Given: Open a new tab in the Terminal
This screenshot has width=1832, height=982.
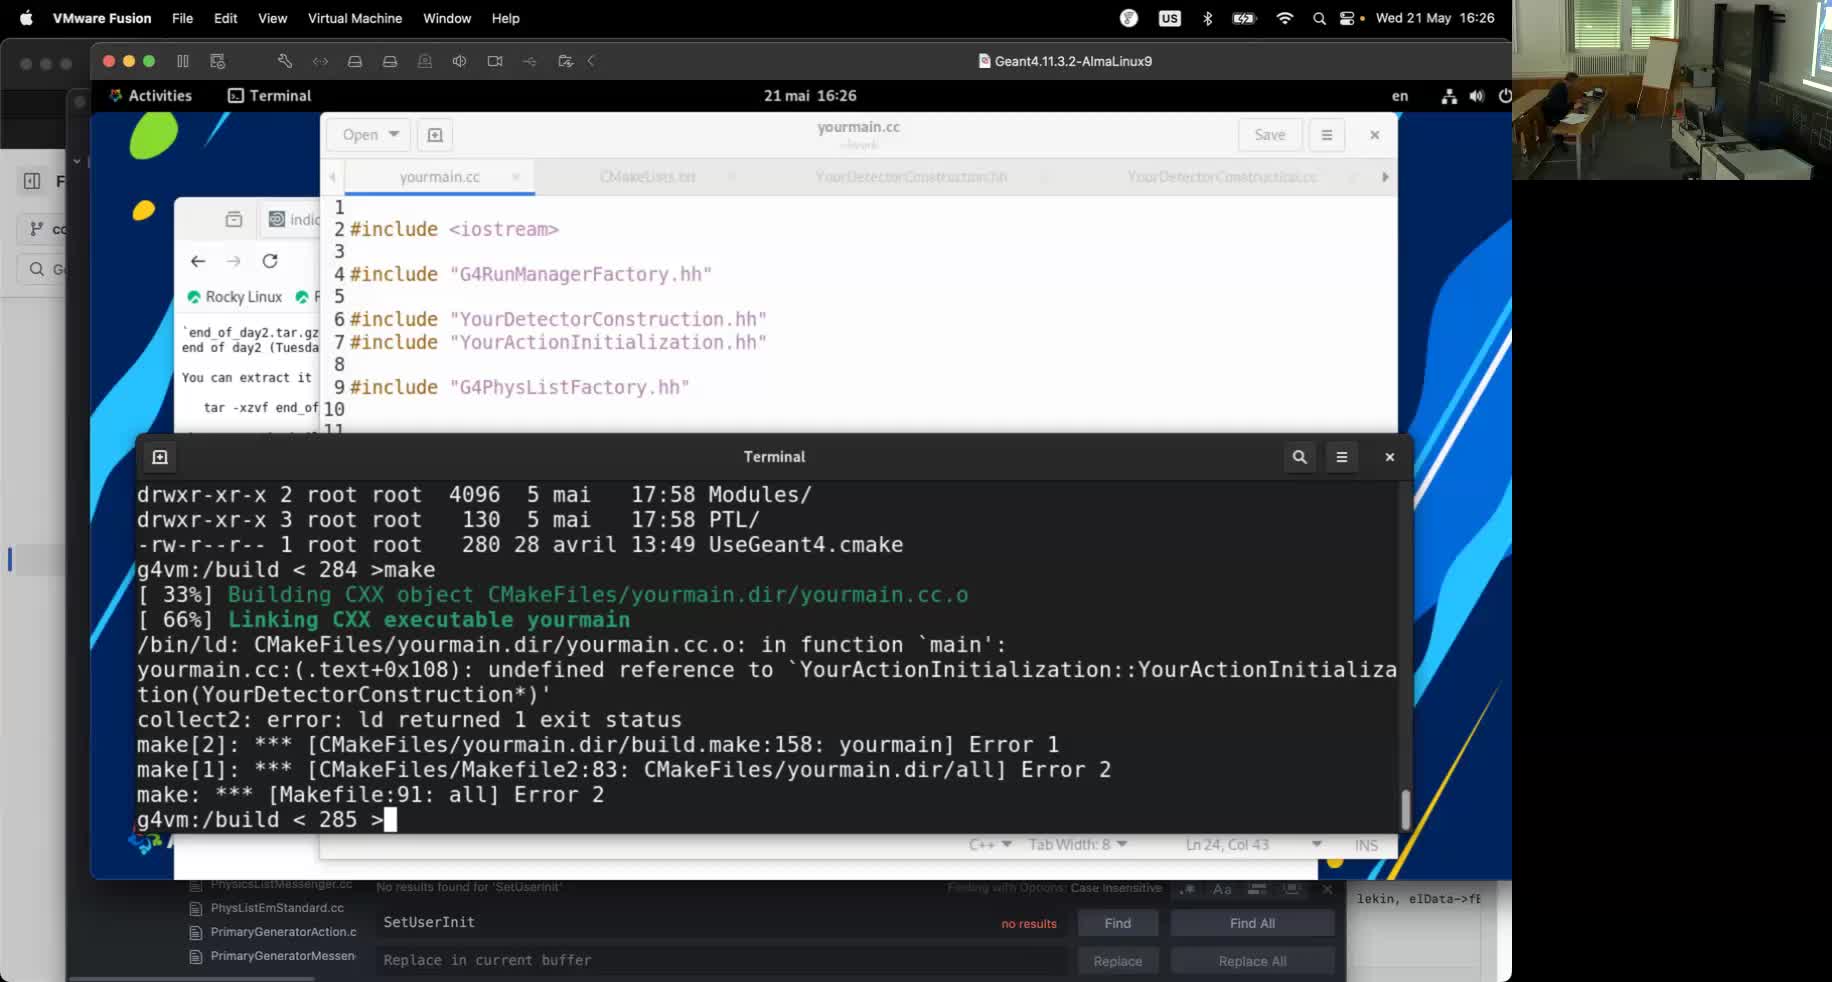Looking at the screenshot, I should click(x=159, y=457).
